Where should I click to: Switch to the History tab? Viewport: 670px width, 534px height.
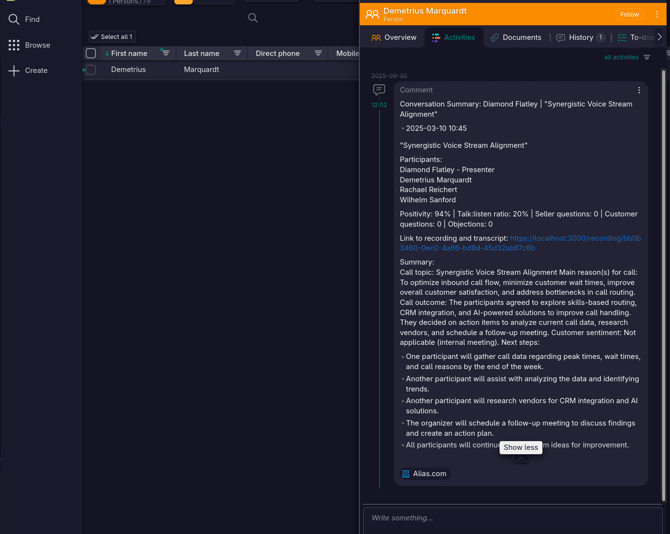(x=580, y=37)
